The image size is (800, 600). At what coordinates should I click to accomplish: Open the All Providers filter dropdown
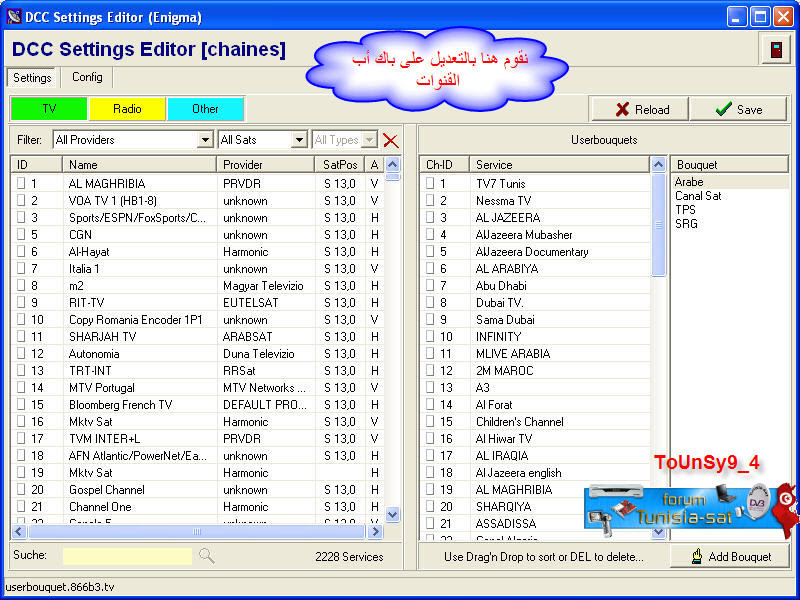tap(205, 140)
